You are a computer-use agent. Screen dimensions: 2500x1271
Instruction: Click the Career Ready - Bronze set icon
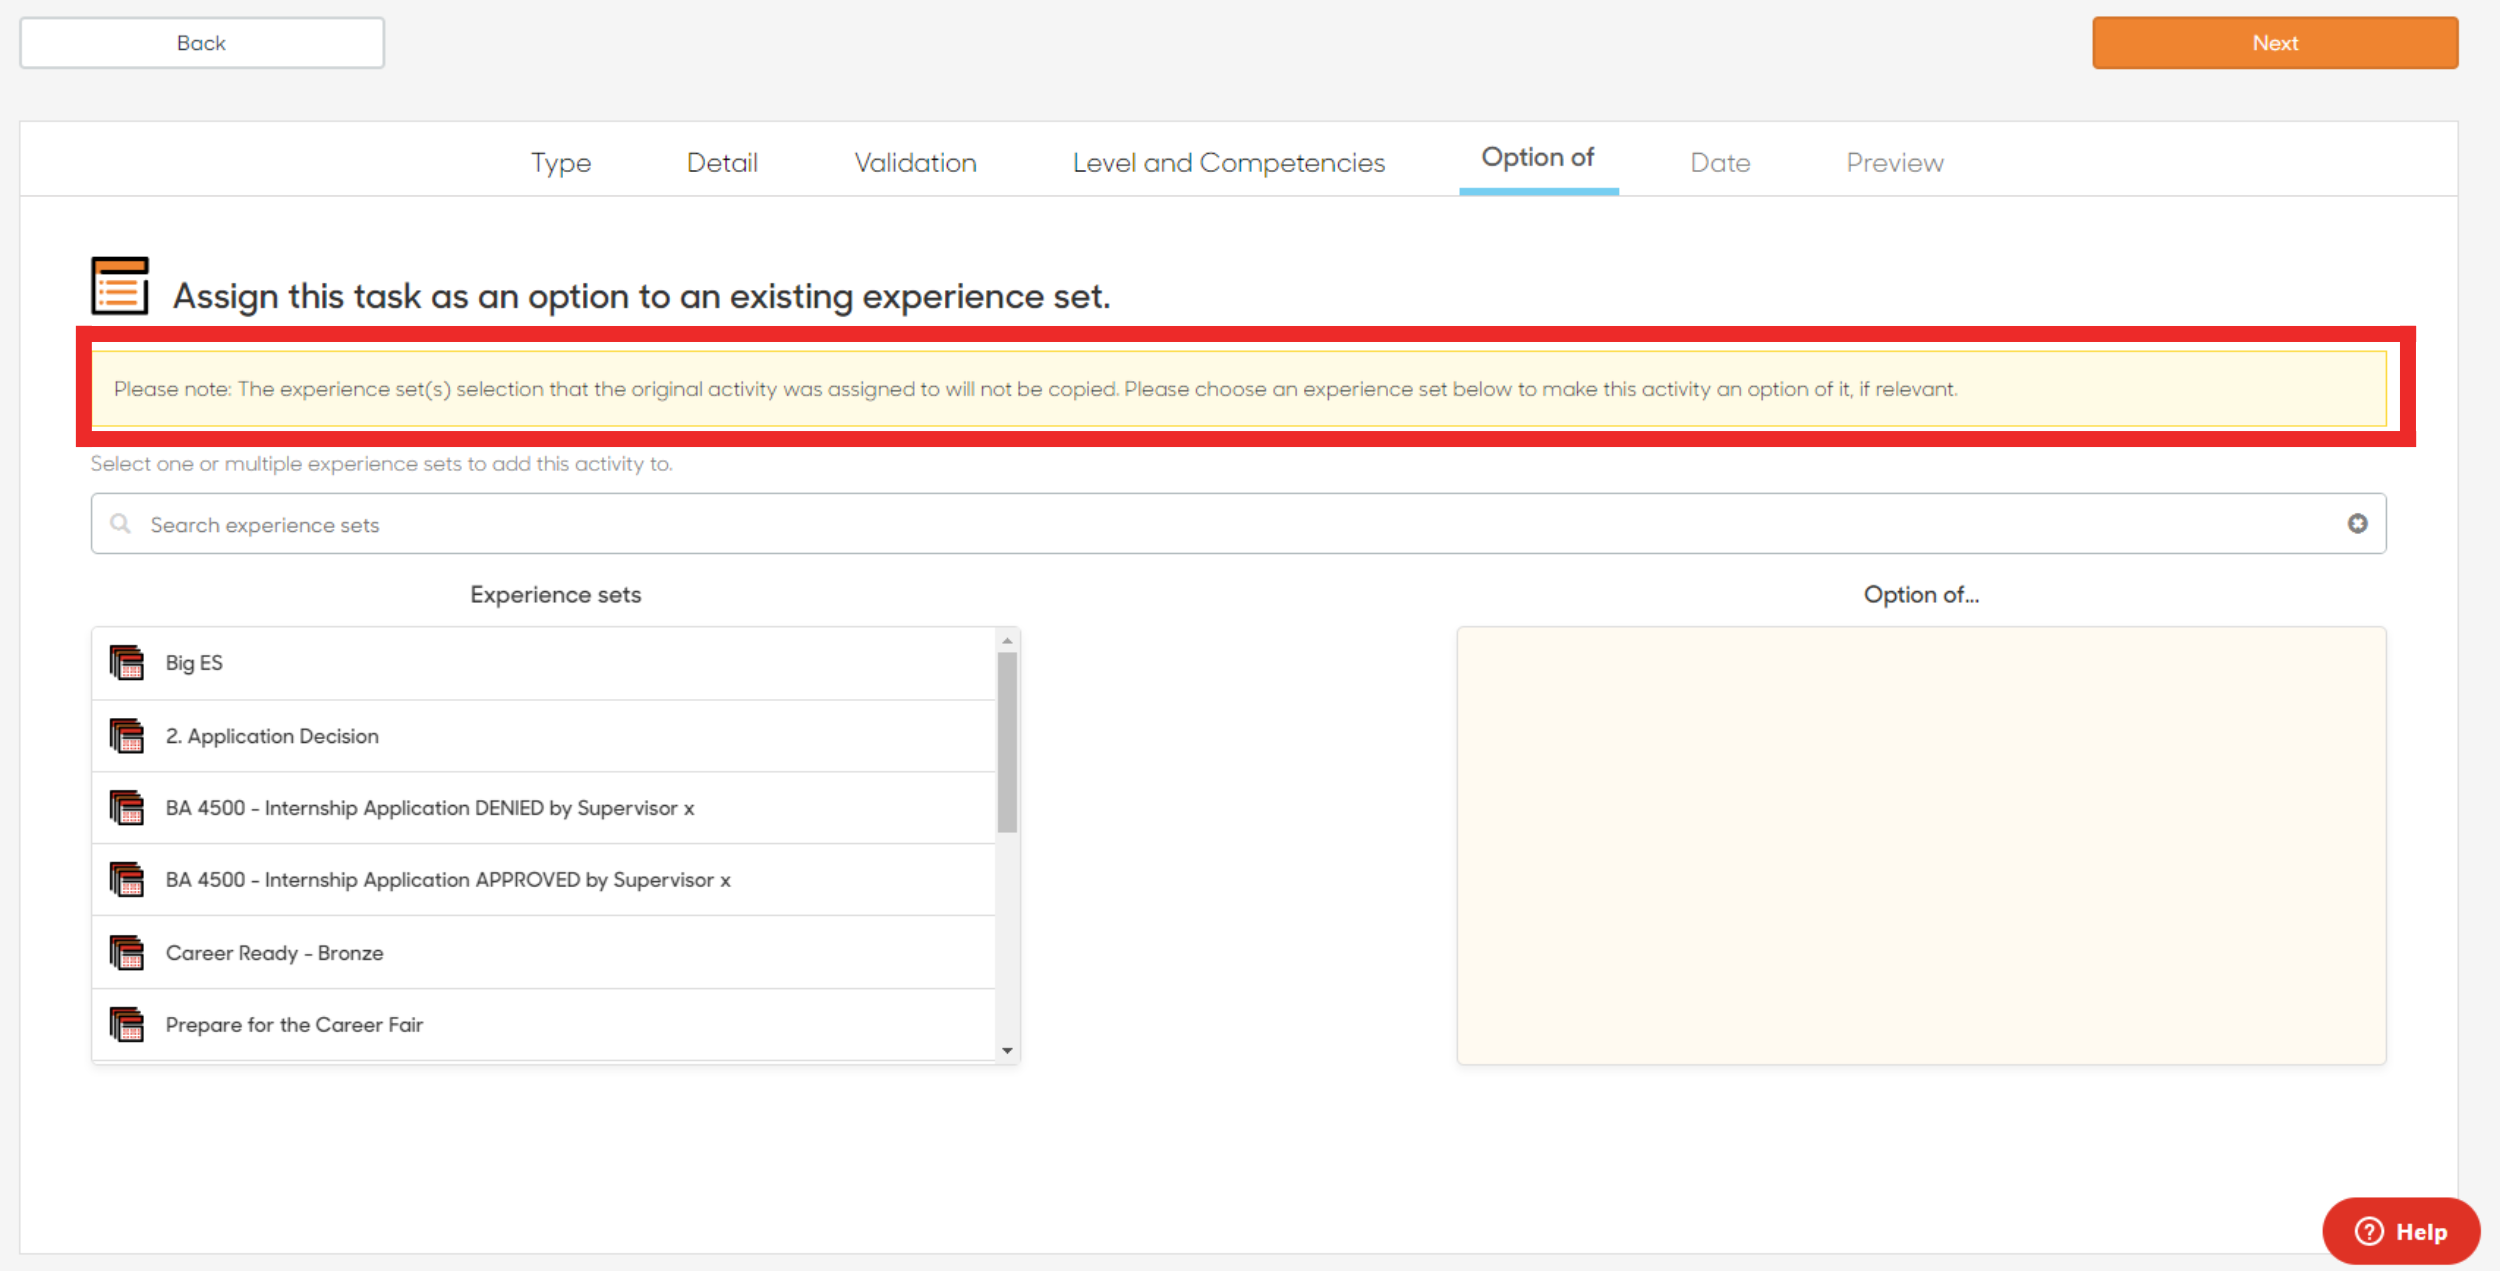[127, 953]
